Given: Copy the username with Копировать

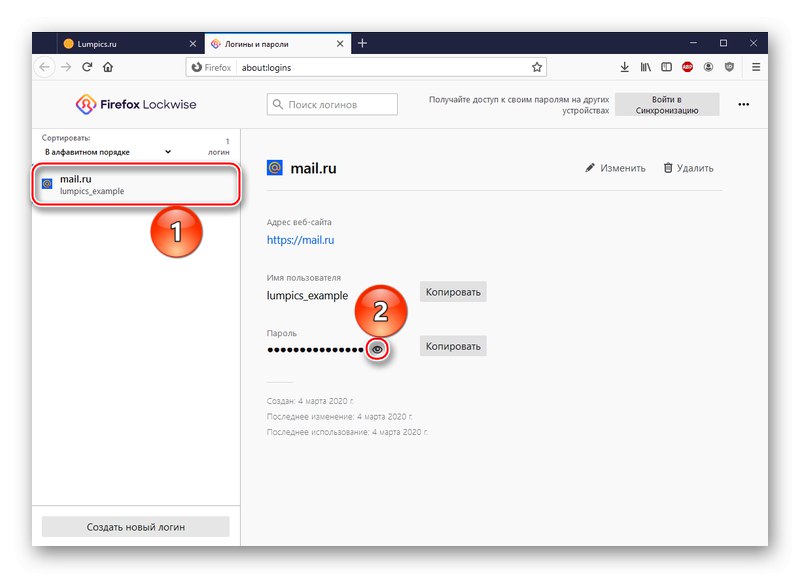Looking at the screenshot, I should pyautogui.click(x=453, y=292).
